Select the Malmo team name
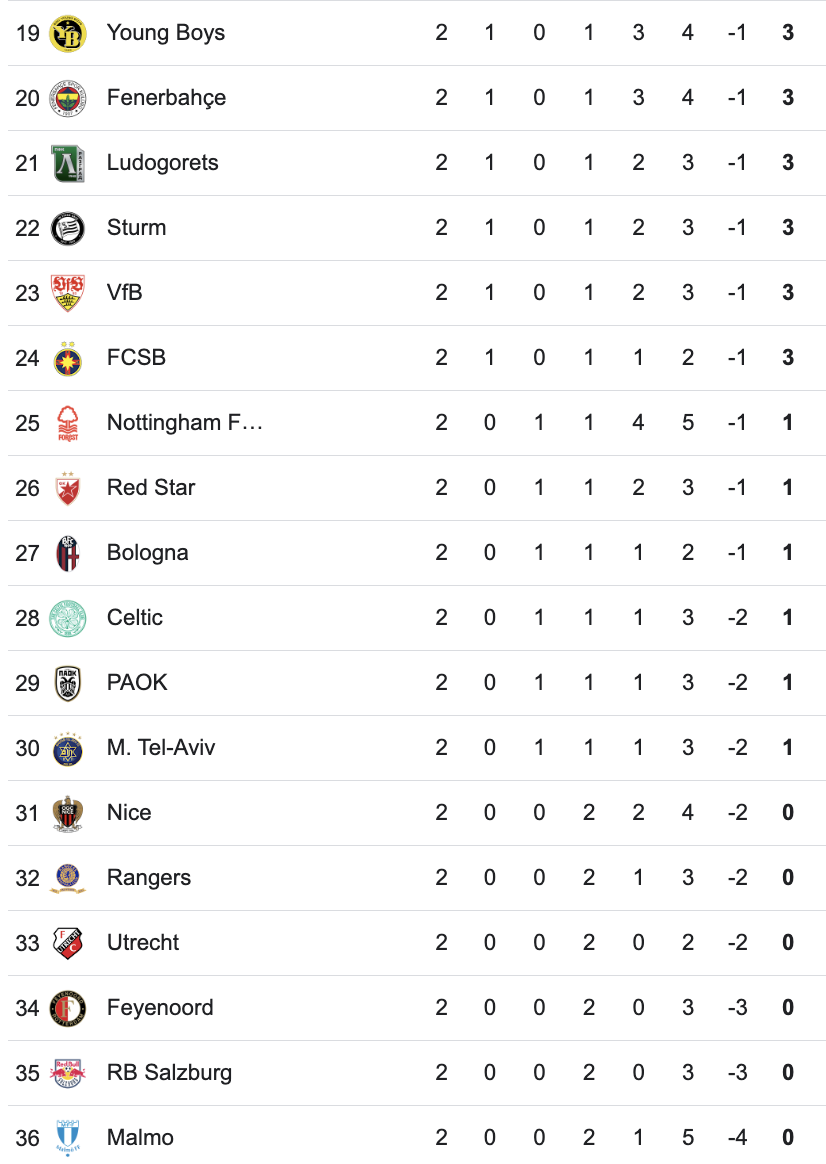This screenshot has height=1164, width=826. pyautogui.click(x=140, y=1138)
